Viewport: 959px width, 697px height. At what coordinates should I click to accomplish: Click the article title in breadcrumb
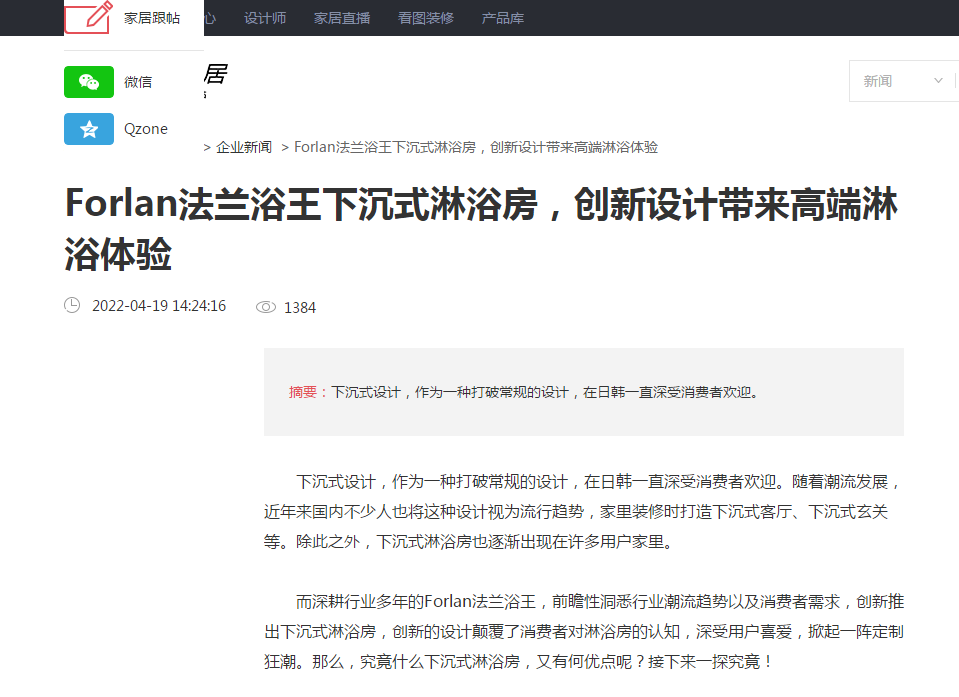tap(476, 147)
